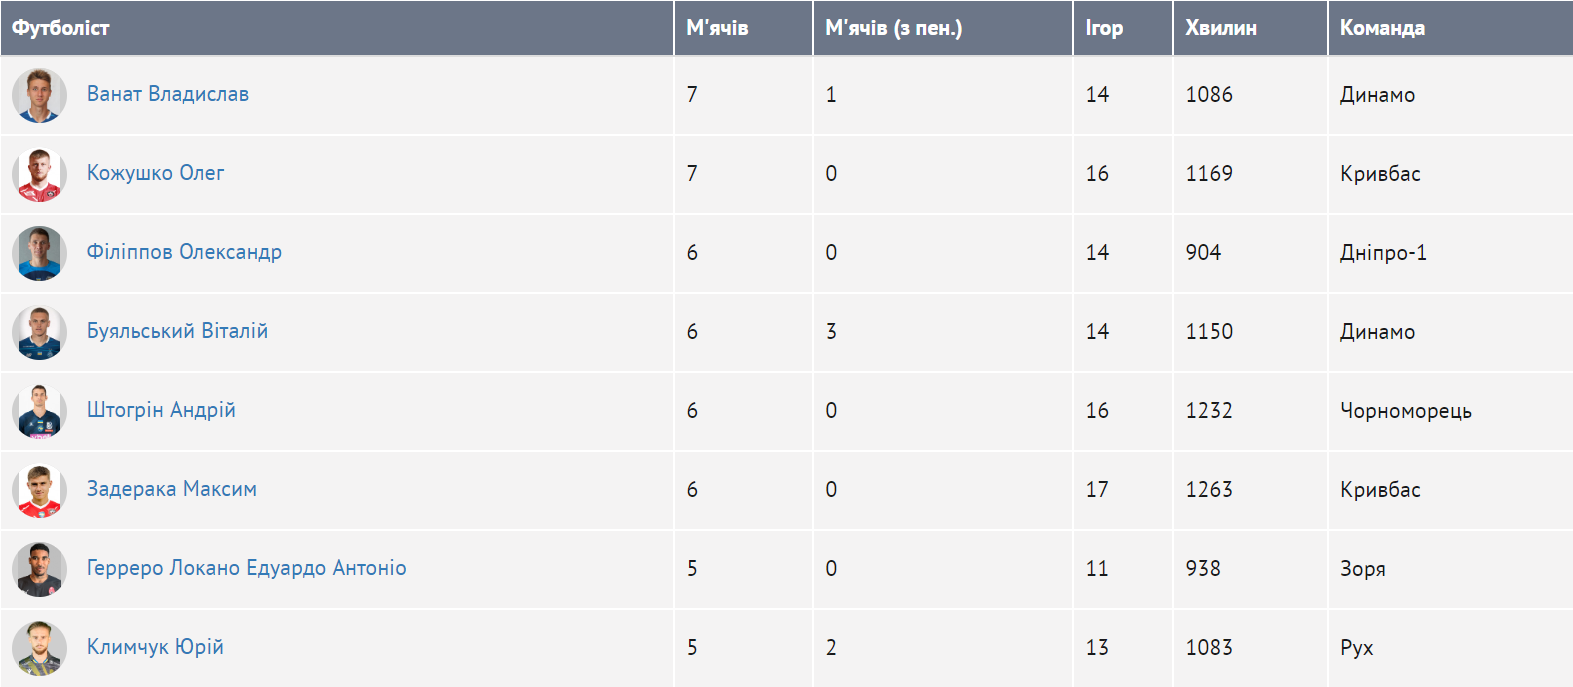
Task: Click Буяльський Віталій's avatar image
Action: click(39, 332)
